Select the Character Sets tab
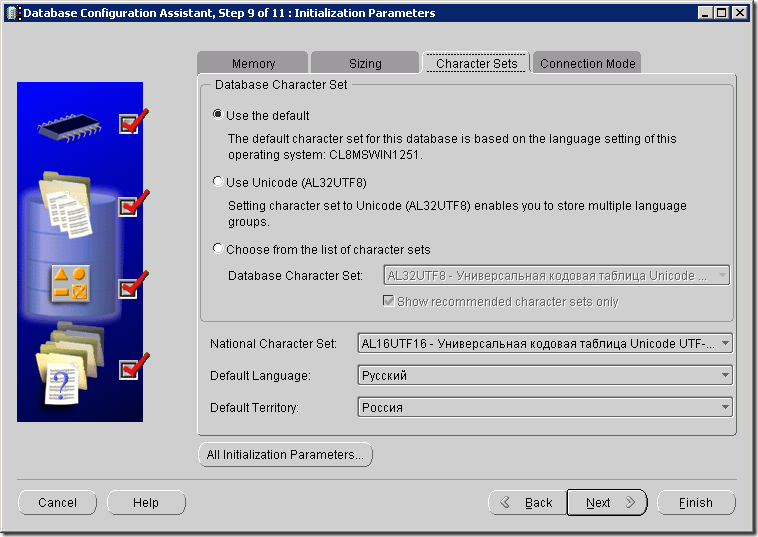The image size is (758, 537). 476,63
